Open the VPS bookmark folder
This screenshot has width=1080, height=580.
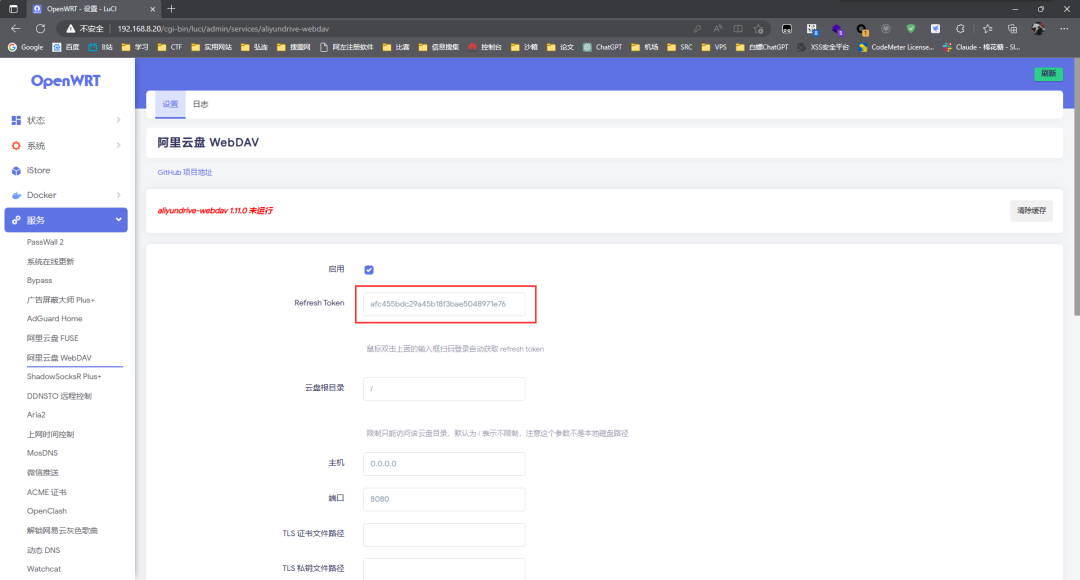click(x=714, y=48)
